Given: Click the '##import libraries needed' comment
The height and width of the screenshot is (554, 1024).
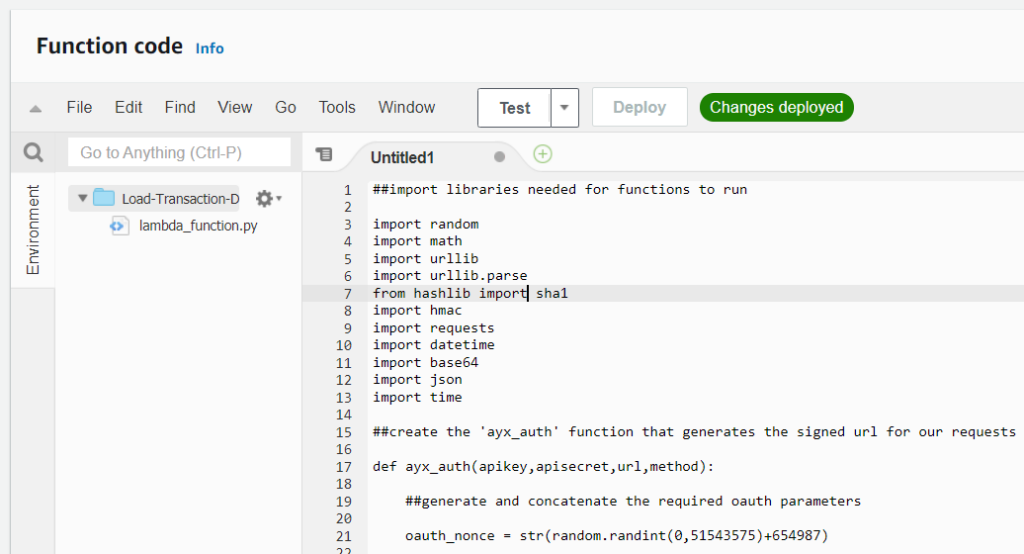Looking at the screenshot, I should [560, 189].
